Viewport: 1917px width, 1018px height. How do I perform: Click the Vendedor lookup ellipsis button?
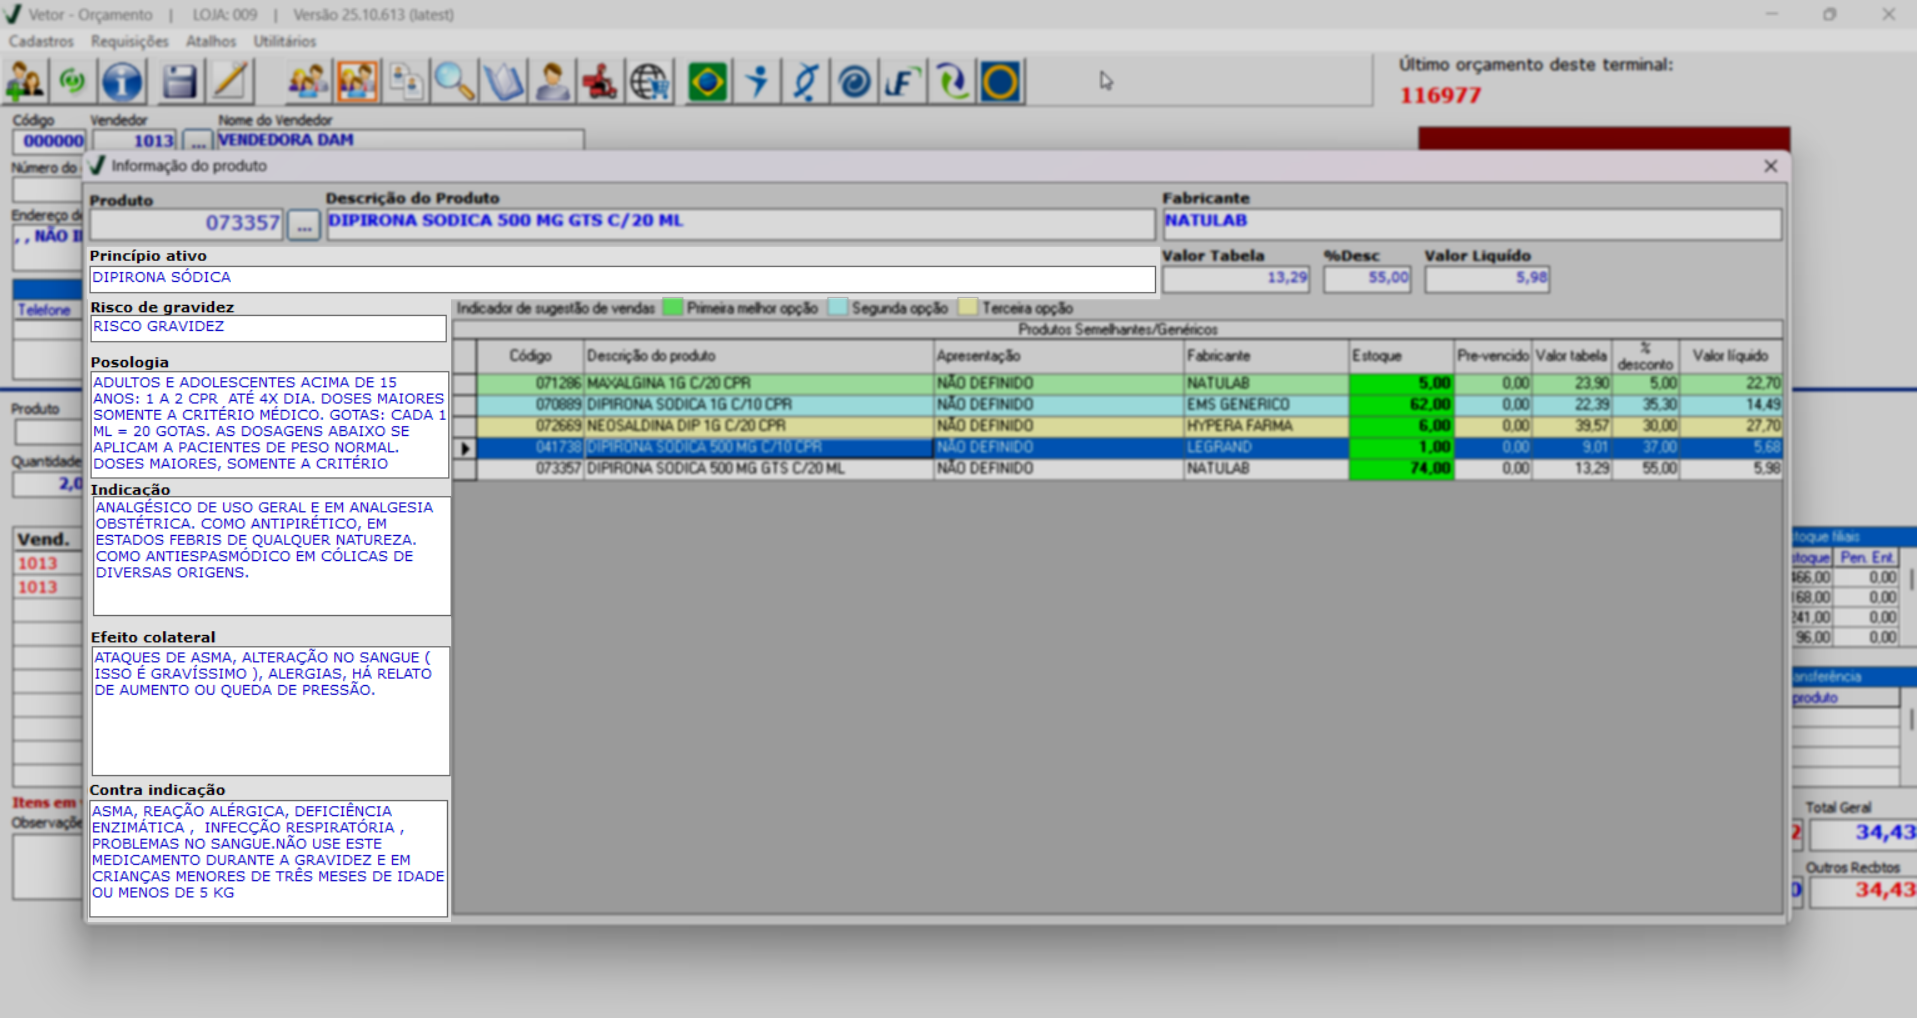198,141
